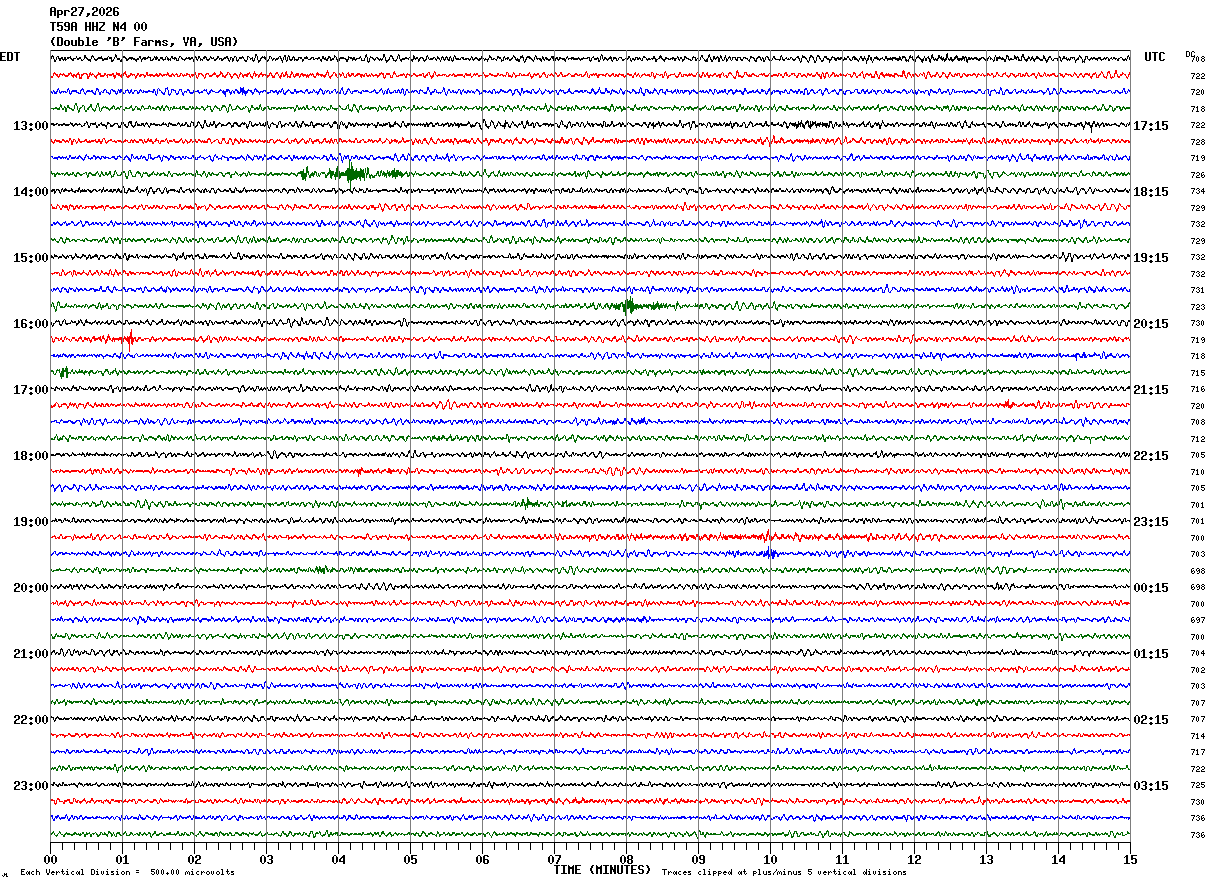Click the green seismic event before 16:00

[630, 306]
